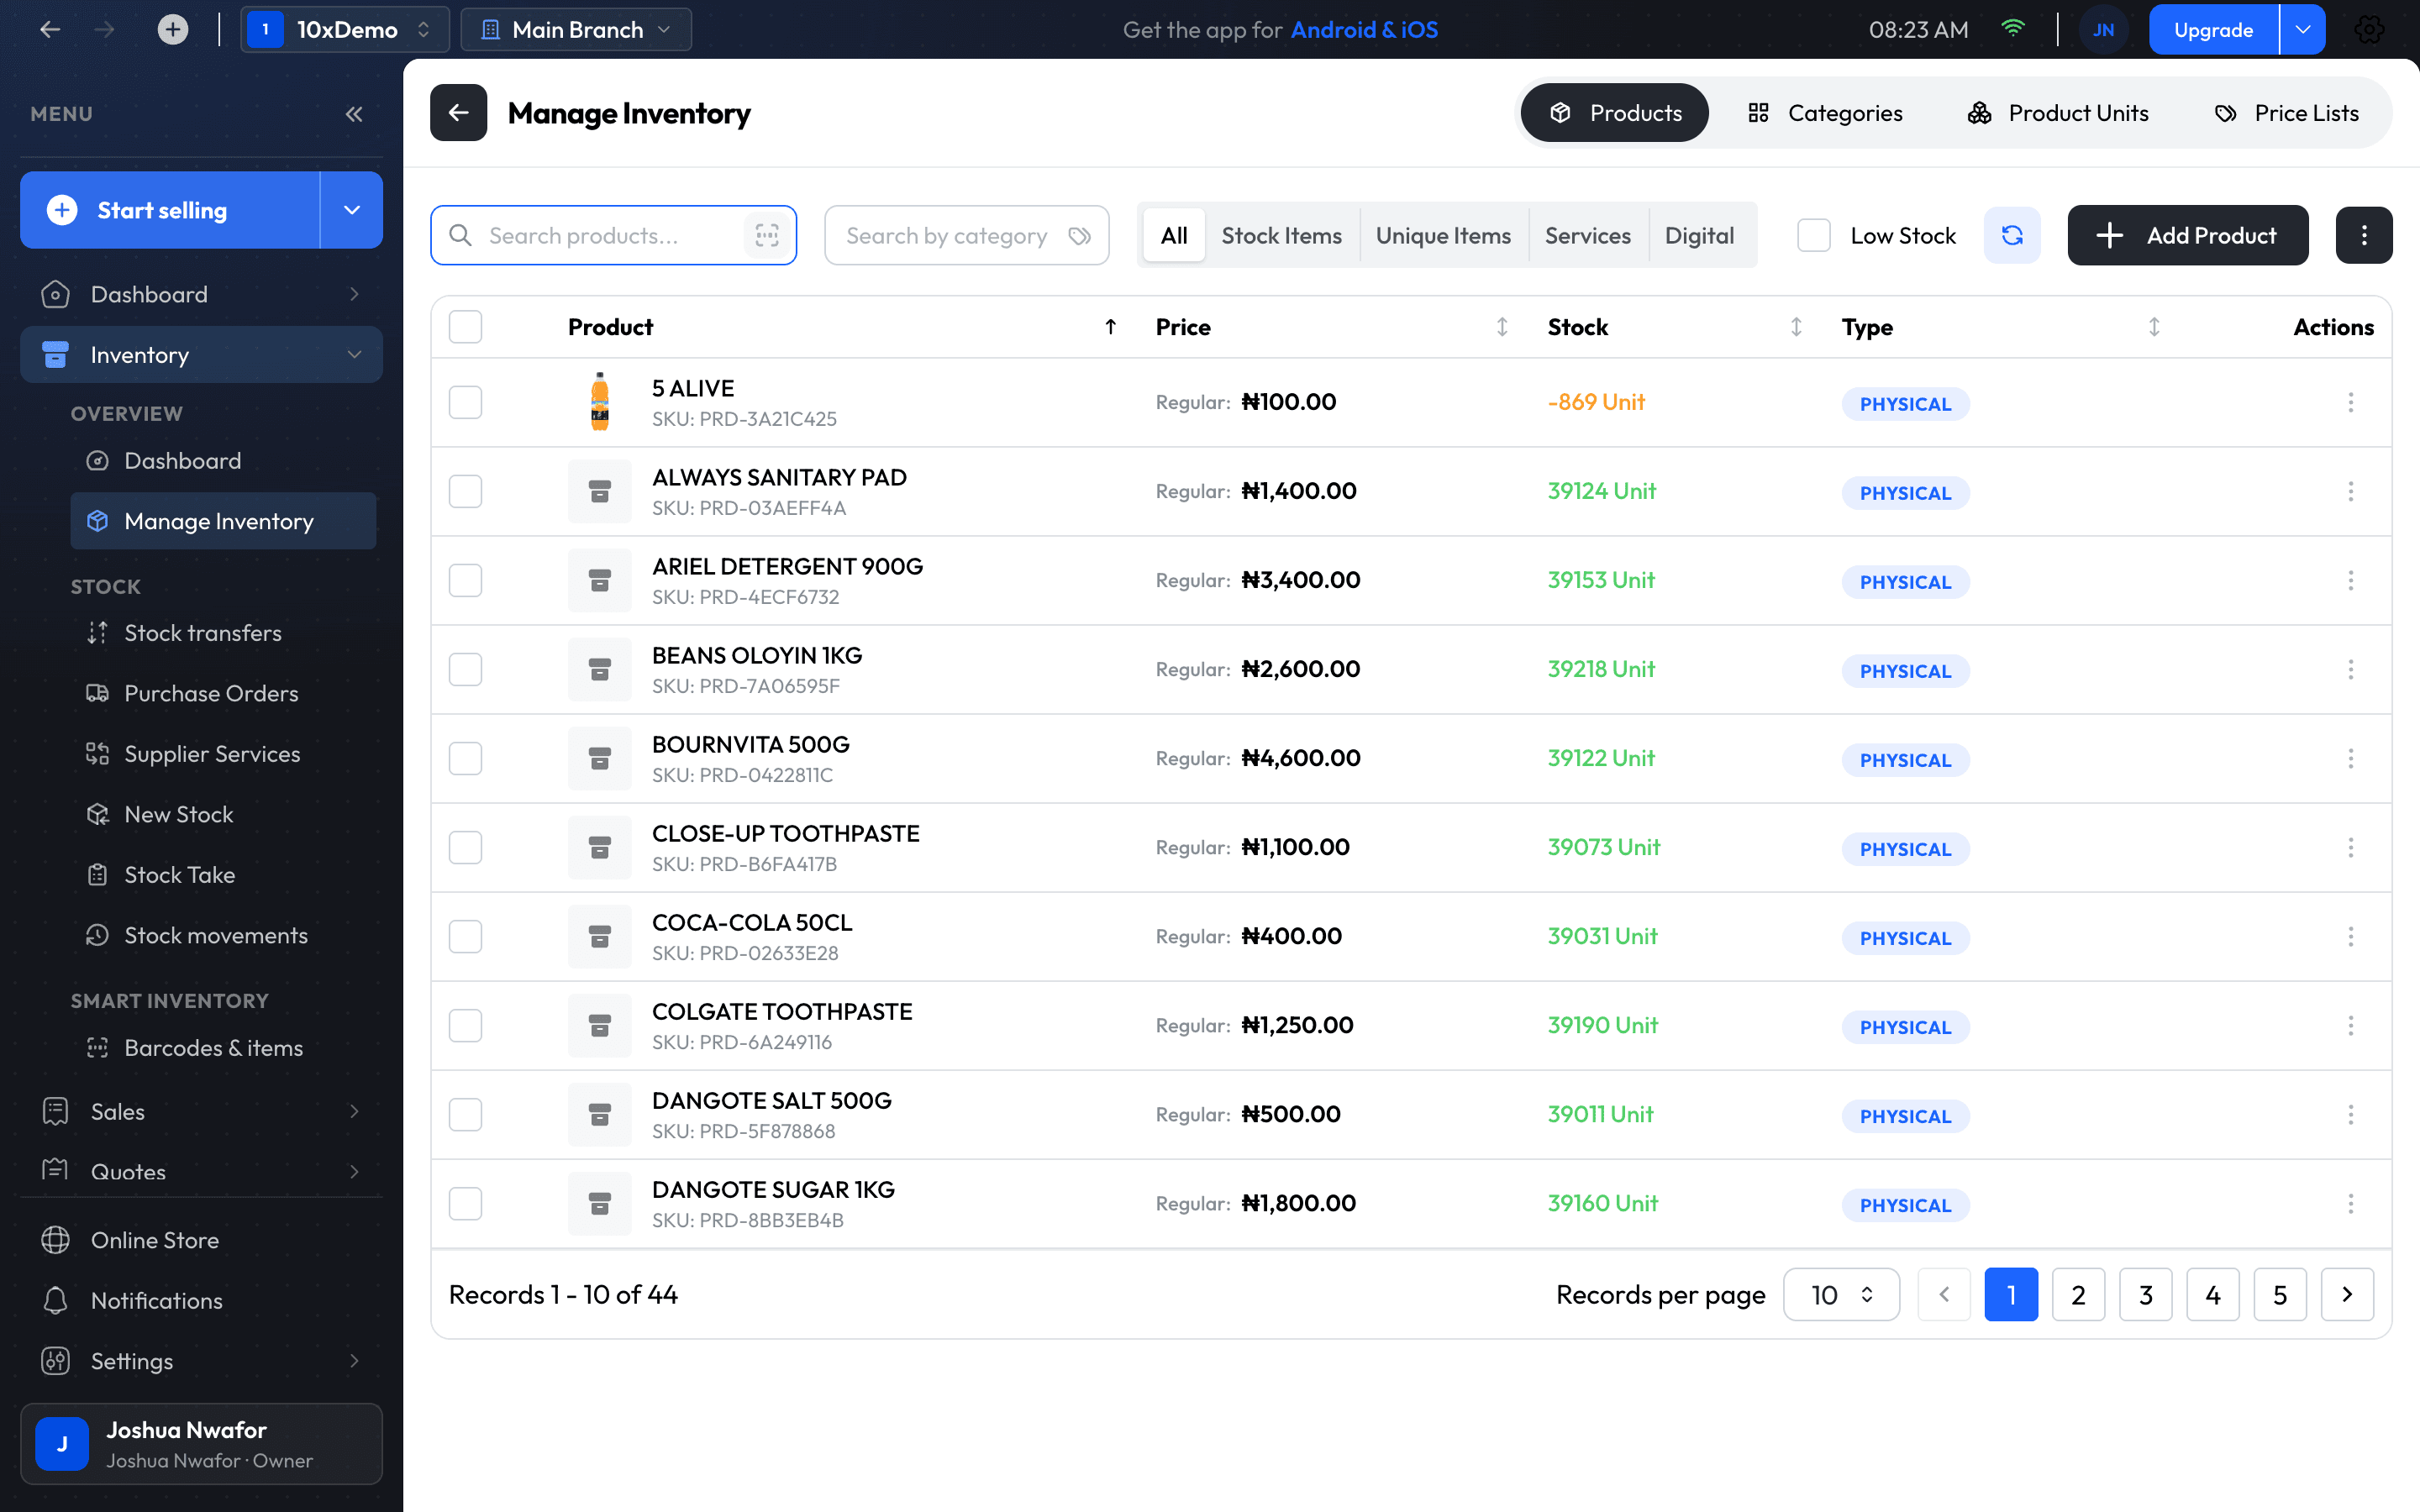
Task: Enable the Low Stock checkbox
Action: point(1814,235)
